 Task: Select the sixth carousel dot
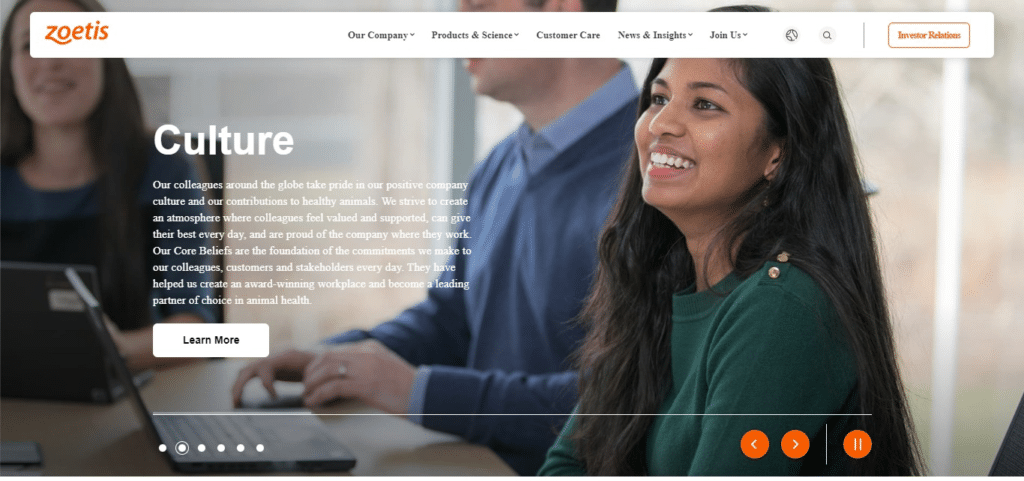260,448
